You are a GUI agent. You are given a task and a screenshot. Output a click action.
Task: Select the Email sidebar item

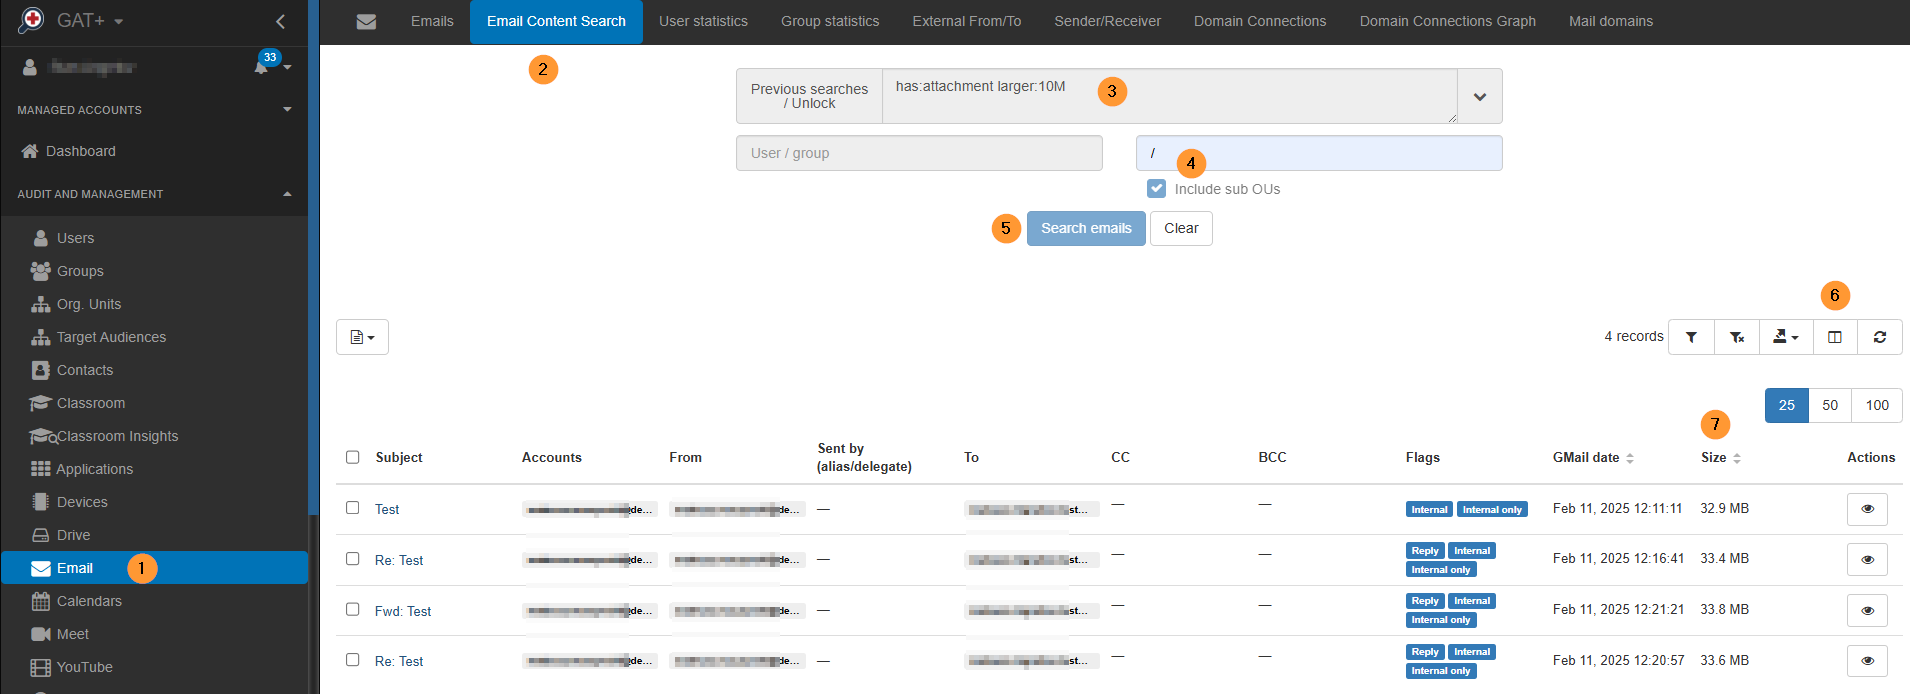tap(154, 568)
